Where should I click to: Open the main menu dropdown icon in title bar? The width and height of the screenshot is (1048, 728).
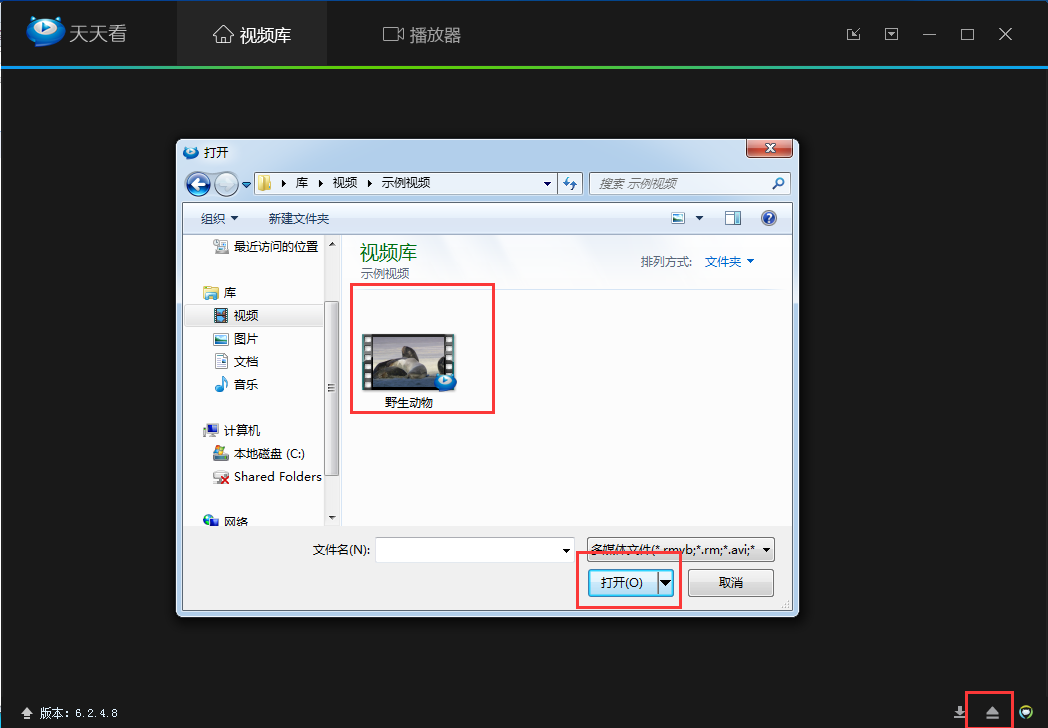point(891,34)
